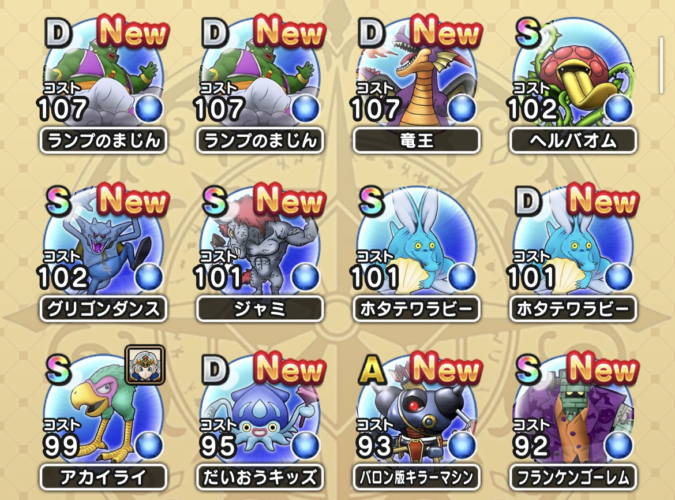
Task: Tap the second ランプのまじん name label
Action: 260,140
